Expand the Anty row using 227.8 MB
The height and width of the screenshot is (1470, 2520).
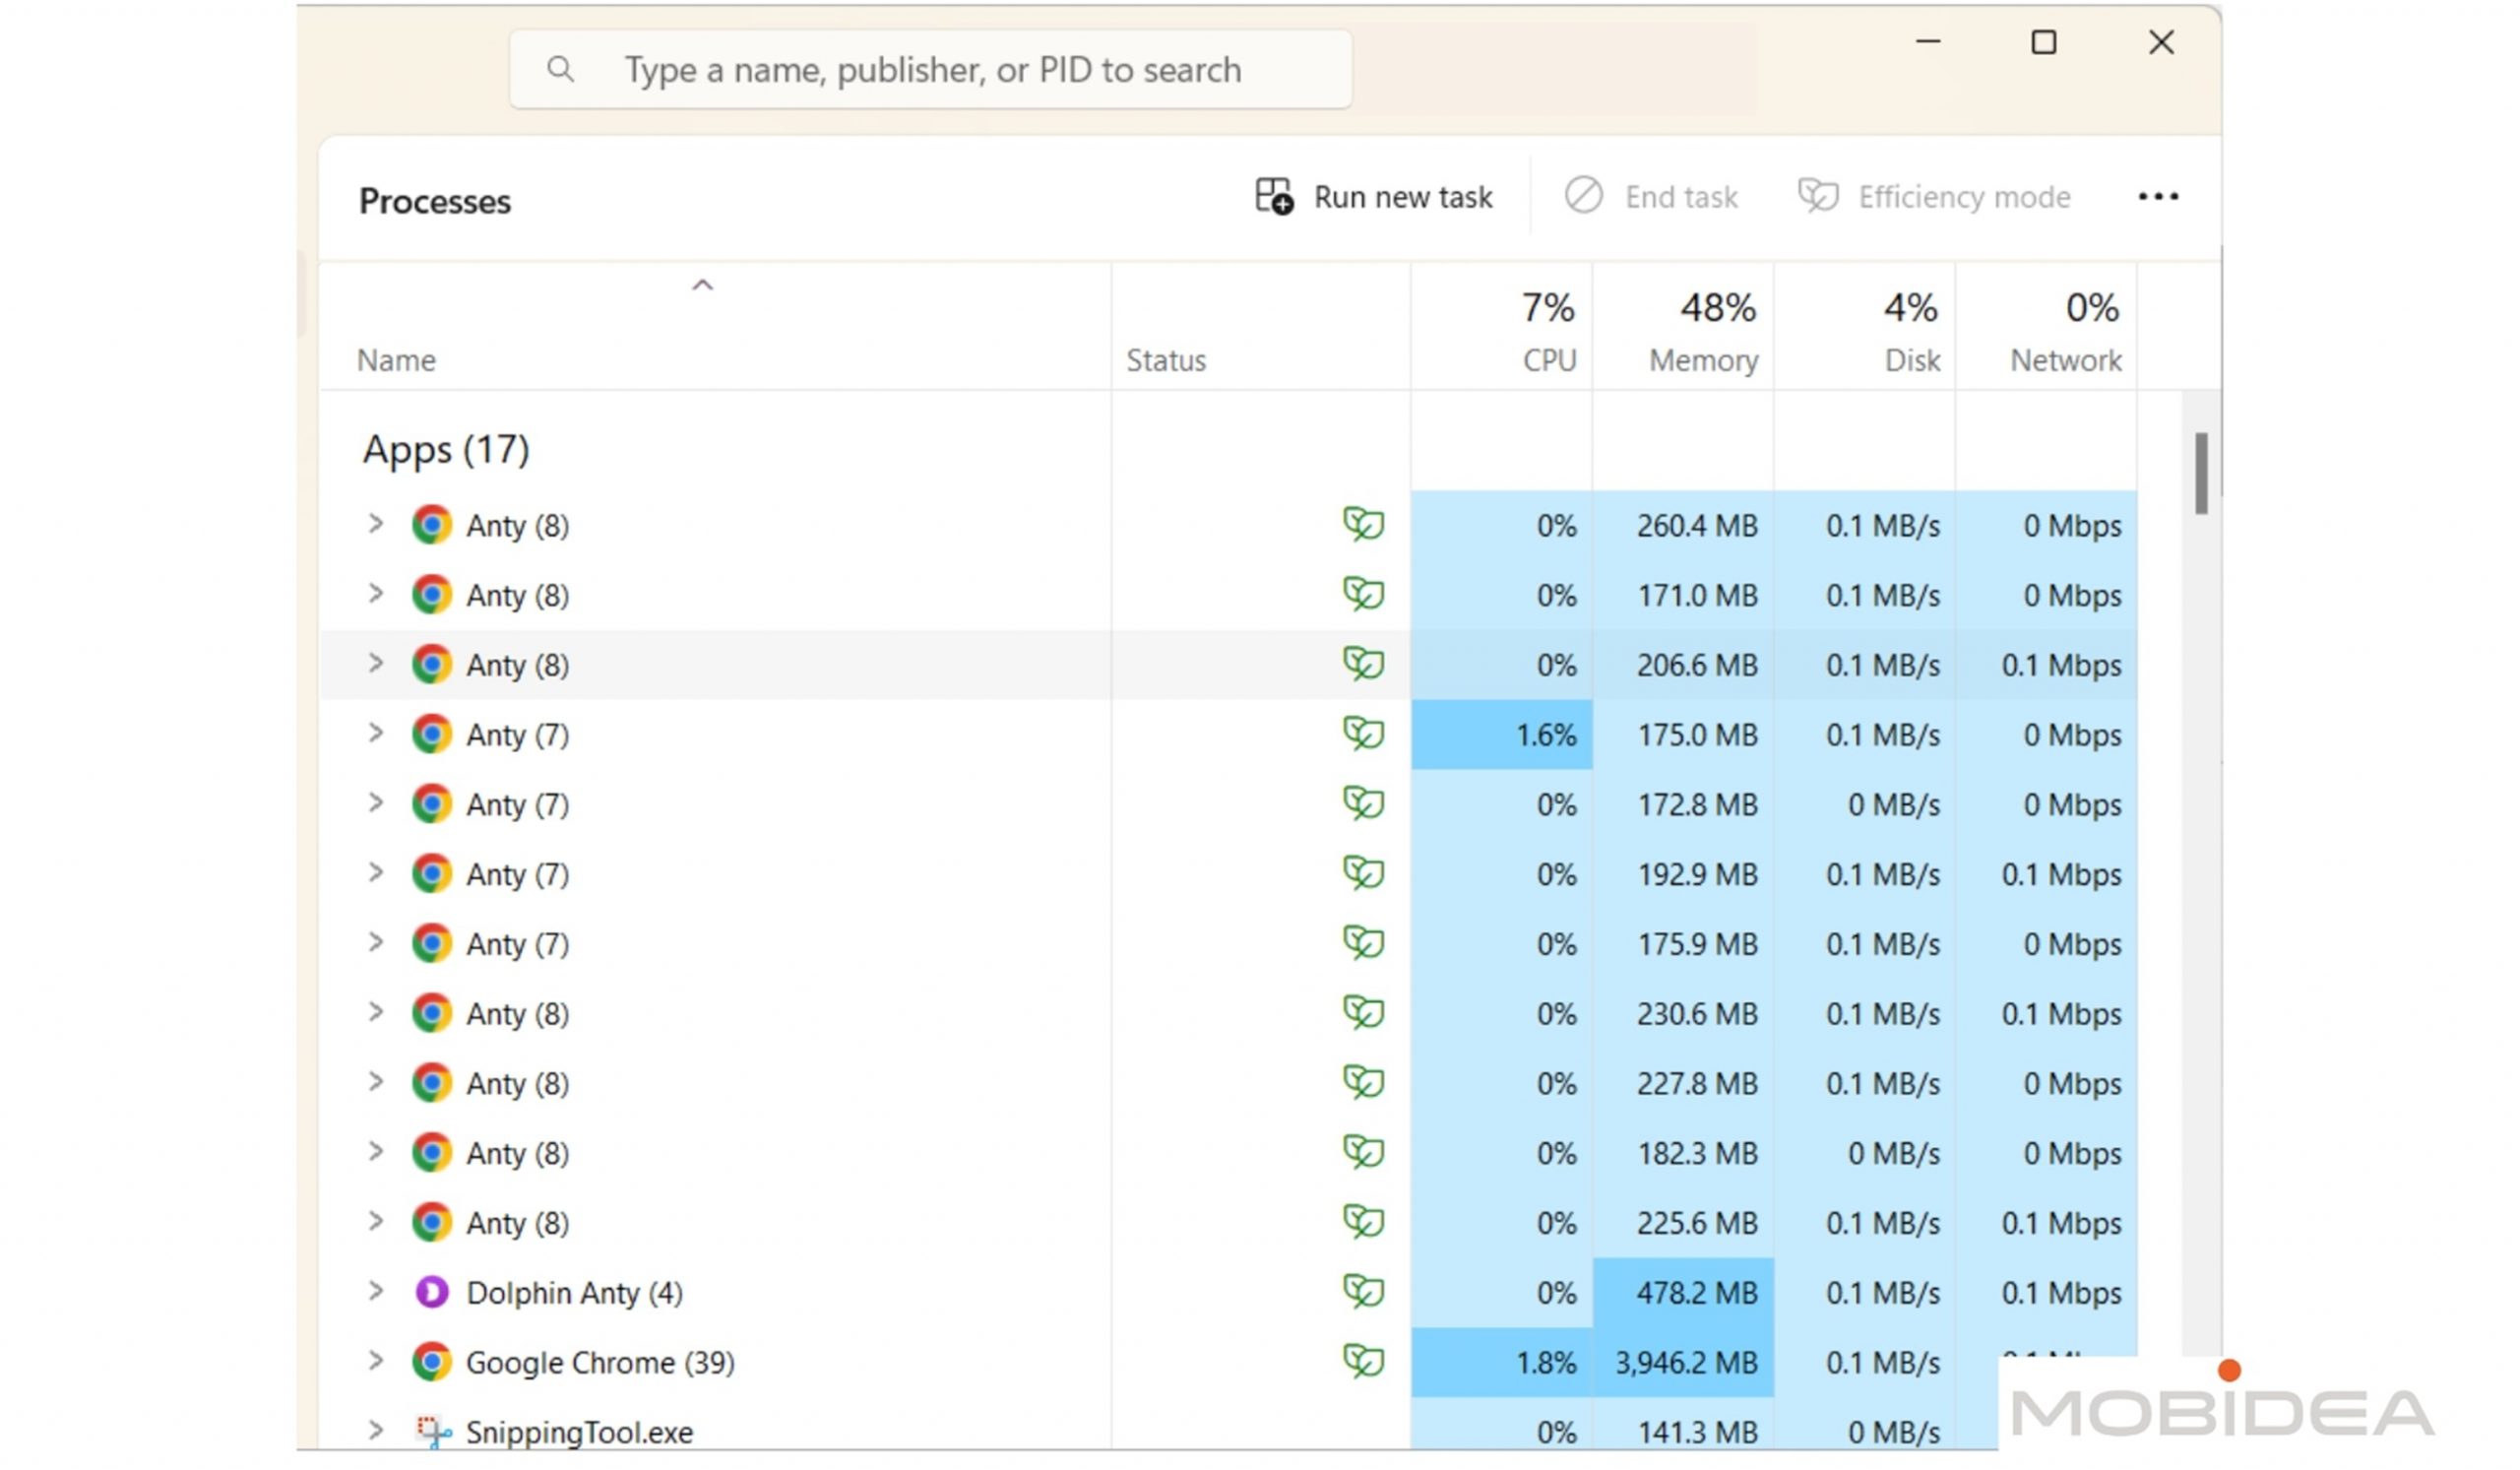tap(375, 1082)
